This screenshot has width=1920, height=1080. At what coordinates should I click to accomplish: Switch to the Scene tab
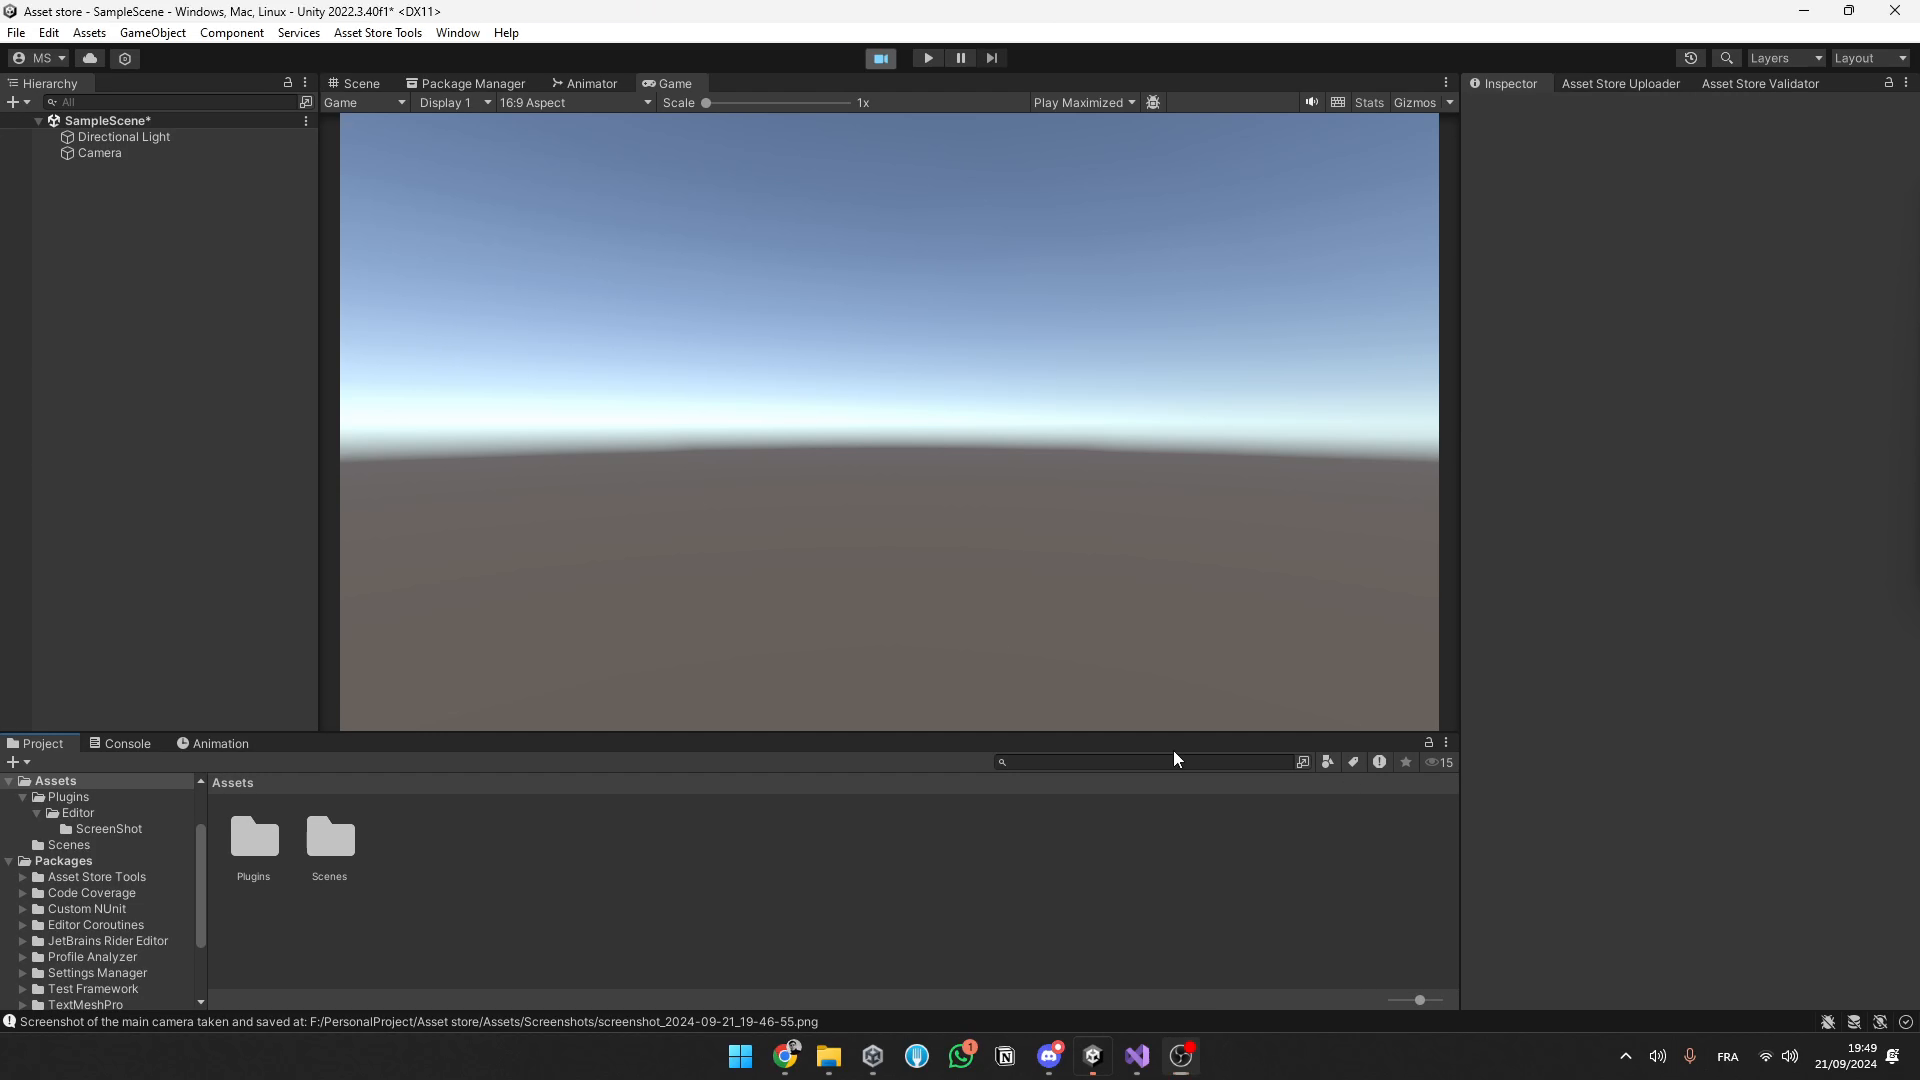(354, 83)
